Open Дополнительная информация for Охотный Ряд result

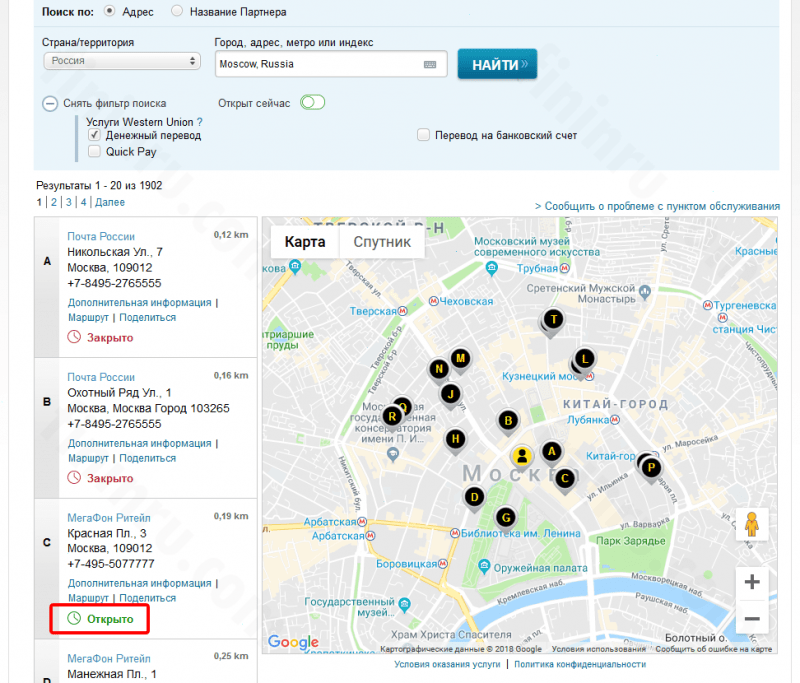click(x=139, y=443)
